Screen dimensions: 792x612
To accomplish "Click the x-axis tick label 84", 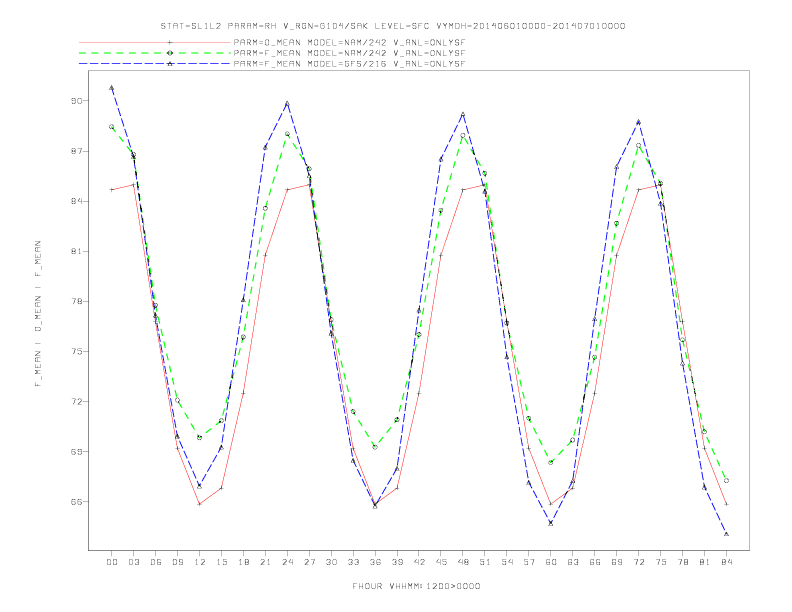I will 726,562.
